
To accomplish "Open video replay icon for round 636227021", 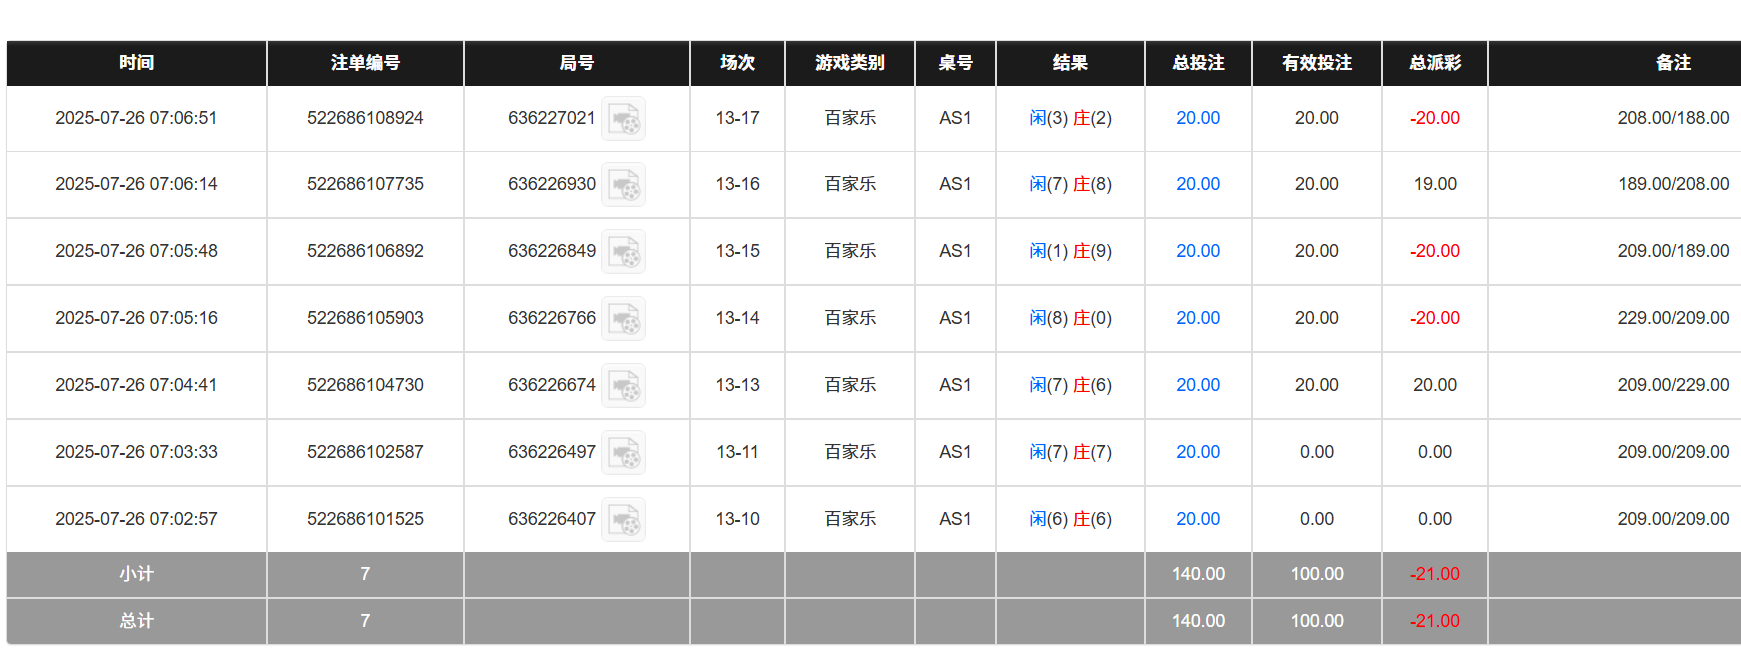I will [x=623, y=119].
